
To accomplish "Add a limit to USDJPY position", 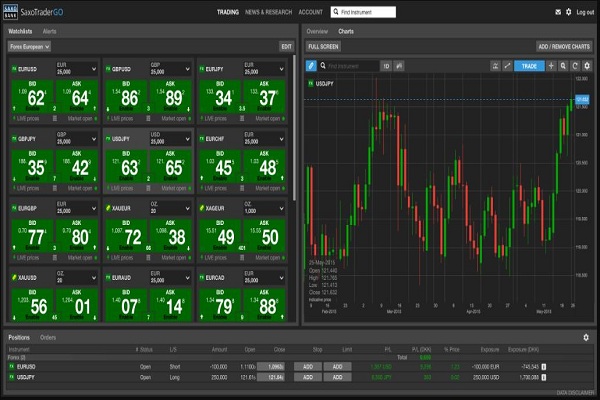I will click(338, 377).
